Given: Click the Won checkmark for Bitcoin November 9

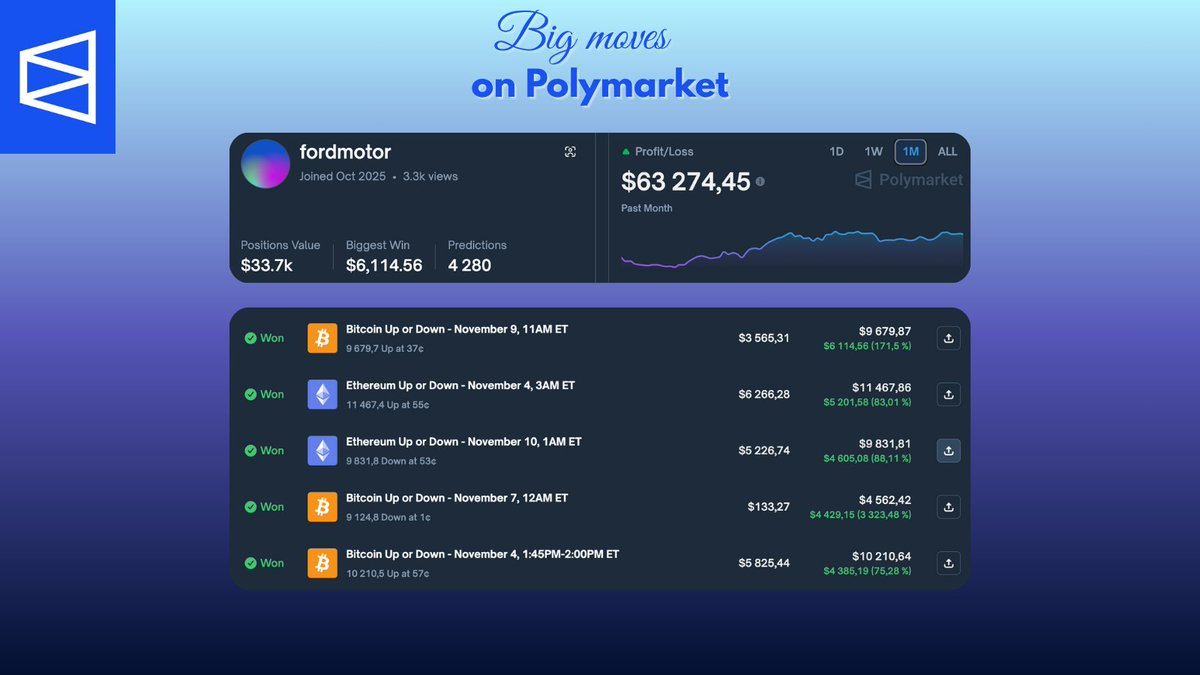Looking at the screenshot, I should [x=251, y=338].
